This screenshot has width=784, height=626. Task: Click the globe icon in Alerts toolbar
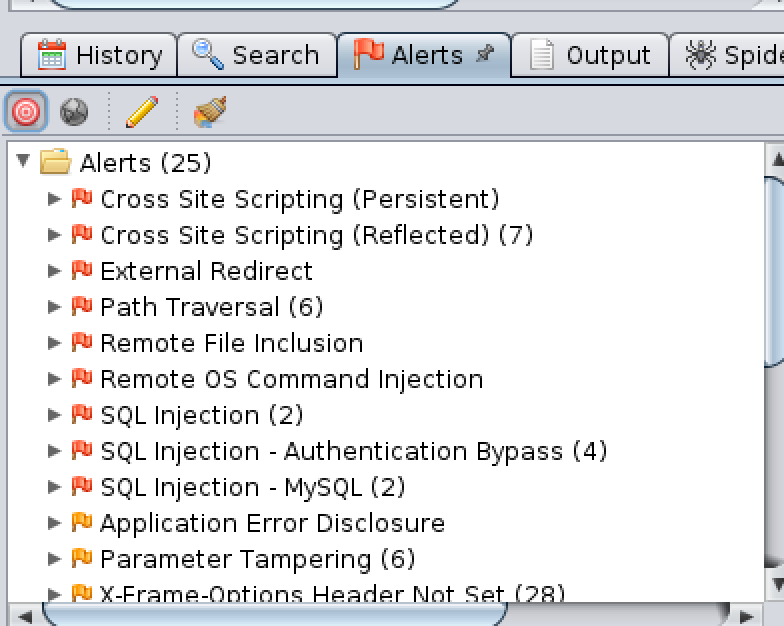pos(74,112)
